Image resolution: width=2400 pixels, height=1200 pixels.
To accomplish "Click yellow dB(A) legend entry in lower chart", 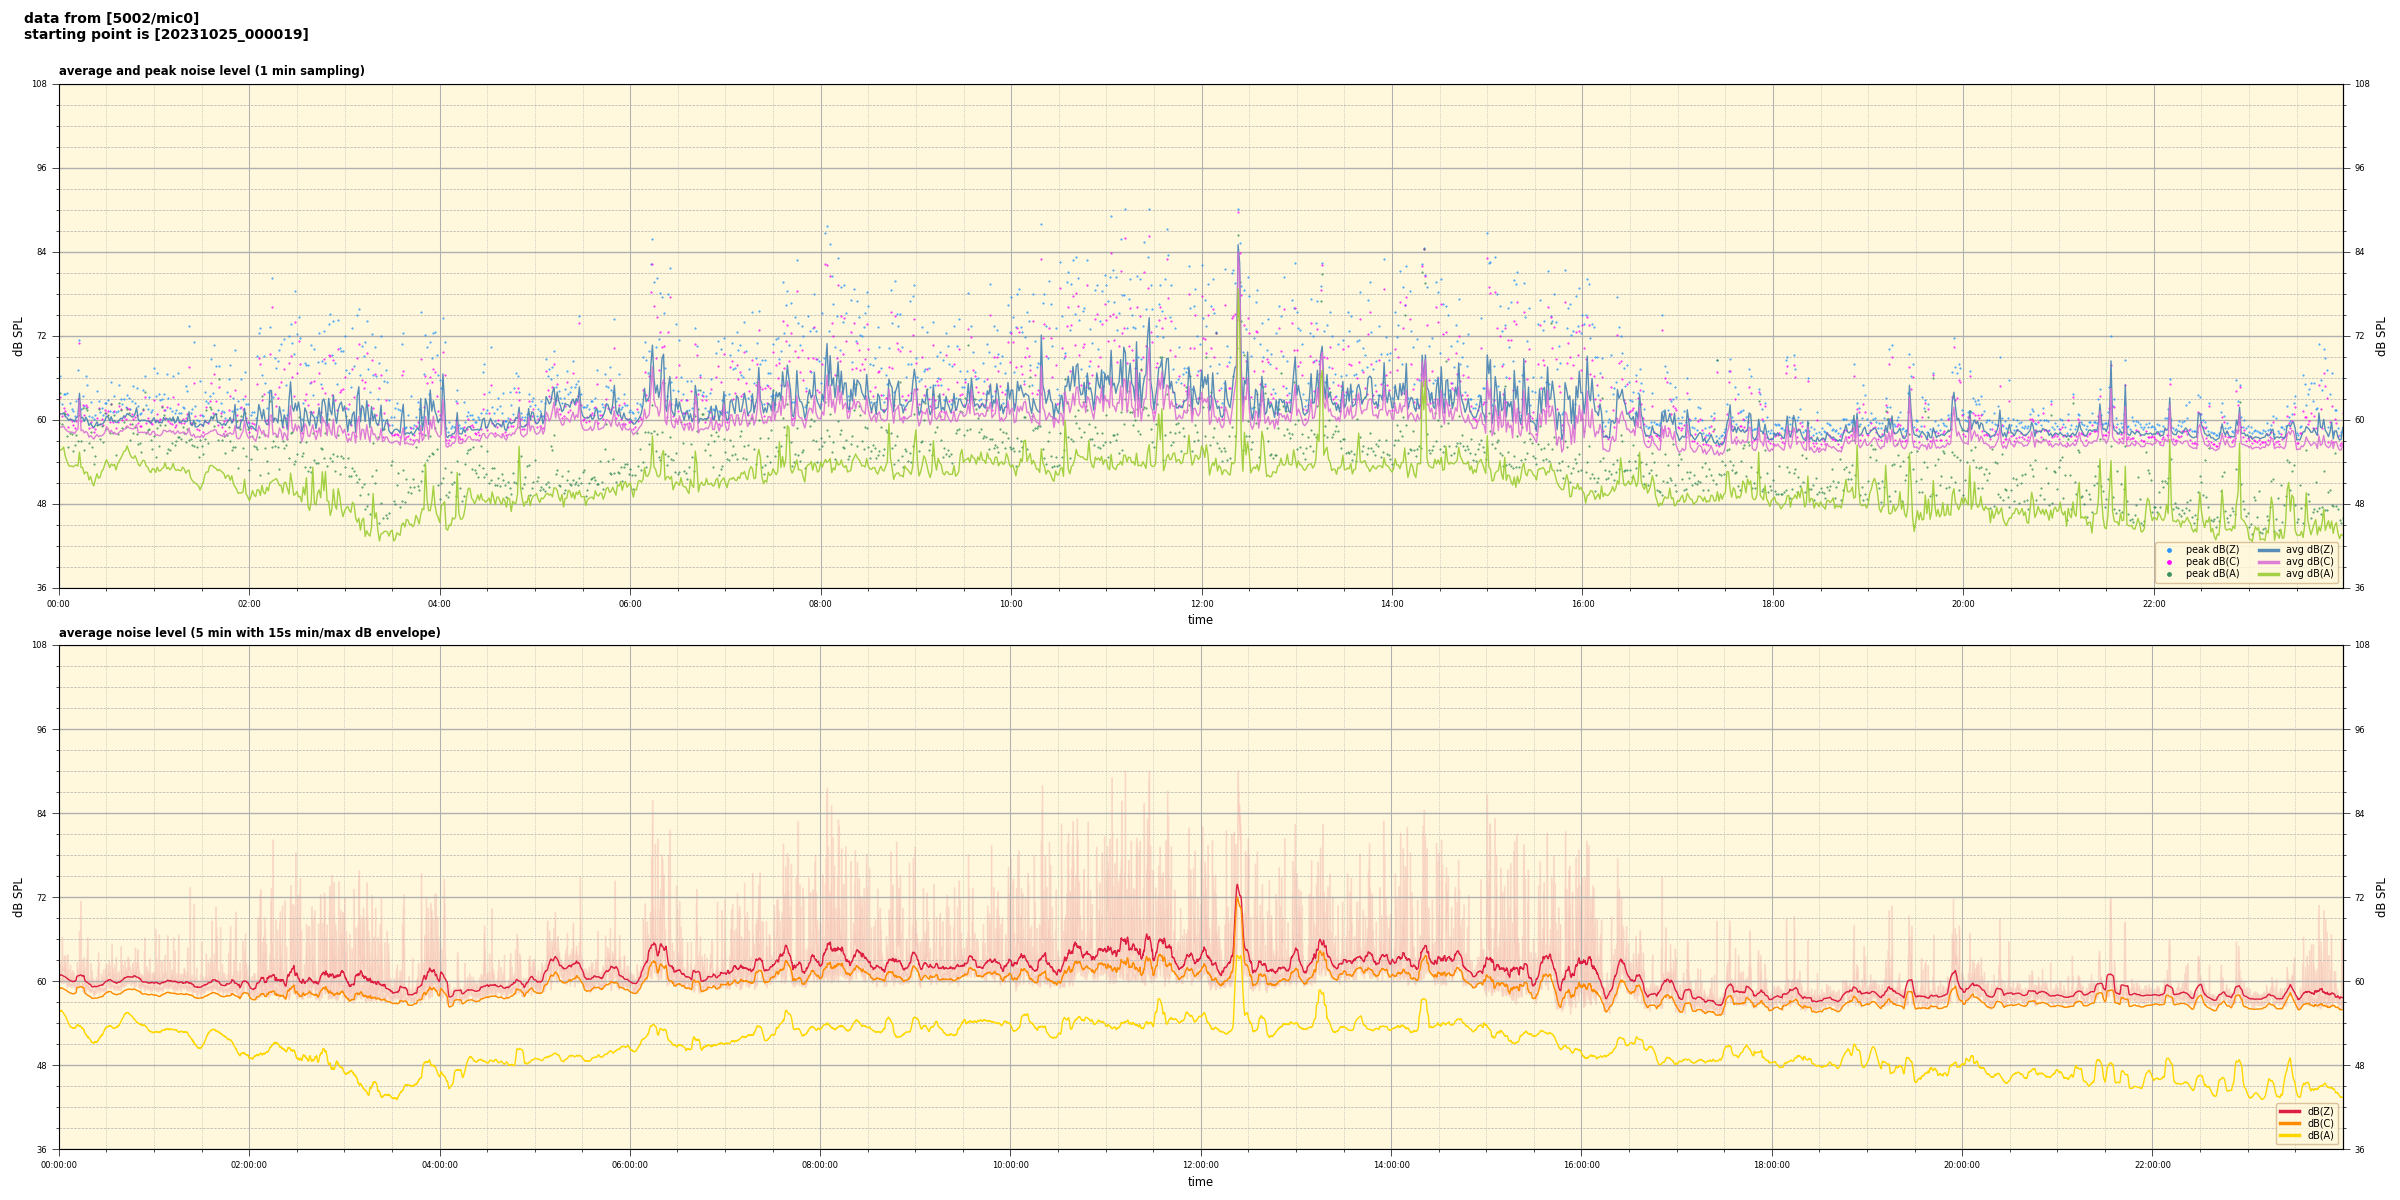I will [2289, 1135].
